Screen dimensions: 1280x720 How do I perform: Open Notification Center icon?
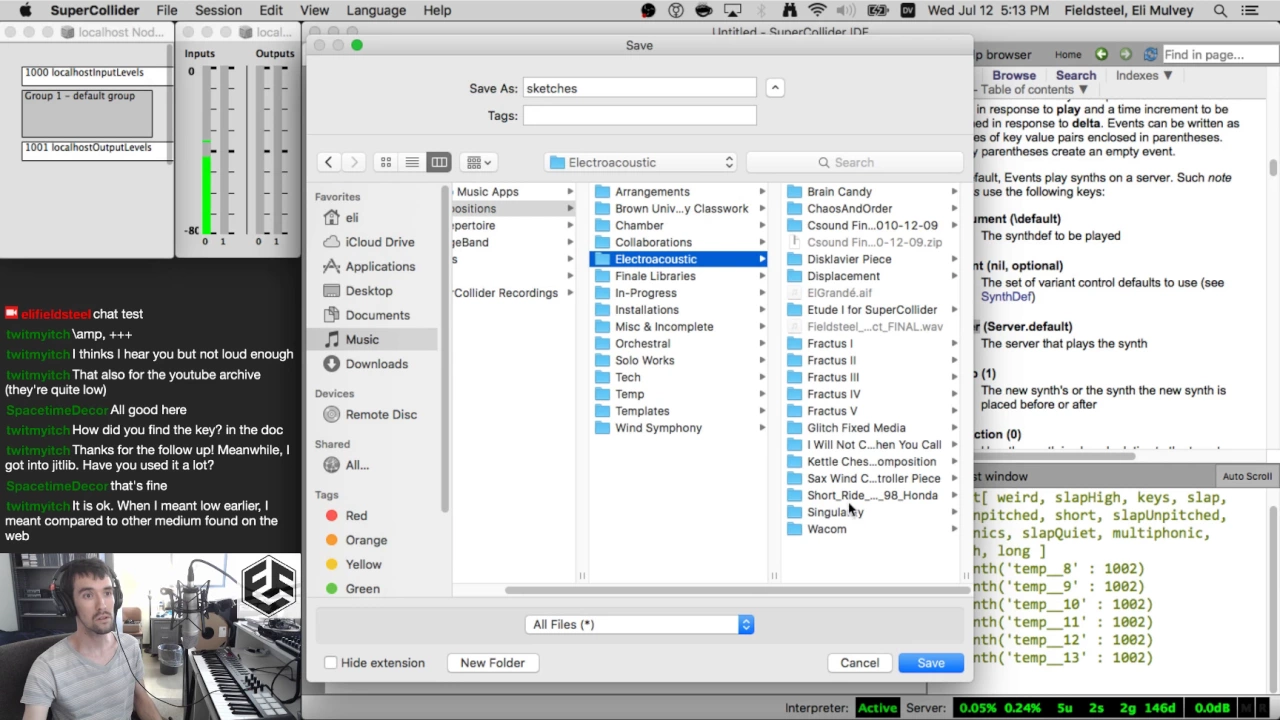[x=1250, y=10]
